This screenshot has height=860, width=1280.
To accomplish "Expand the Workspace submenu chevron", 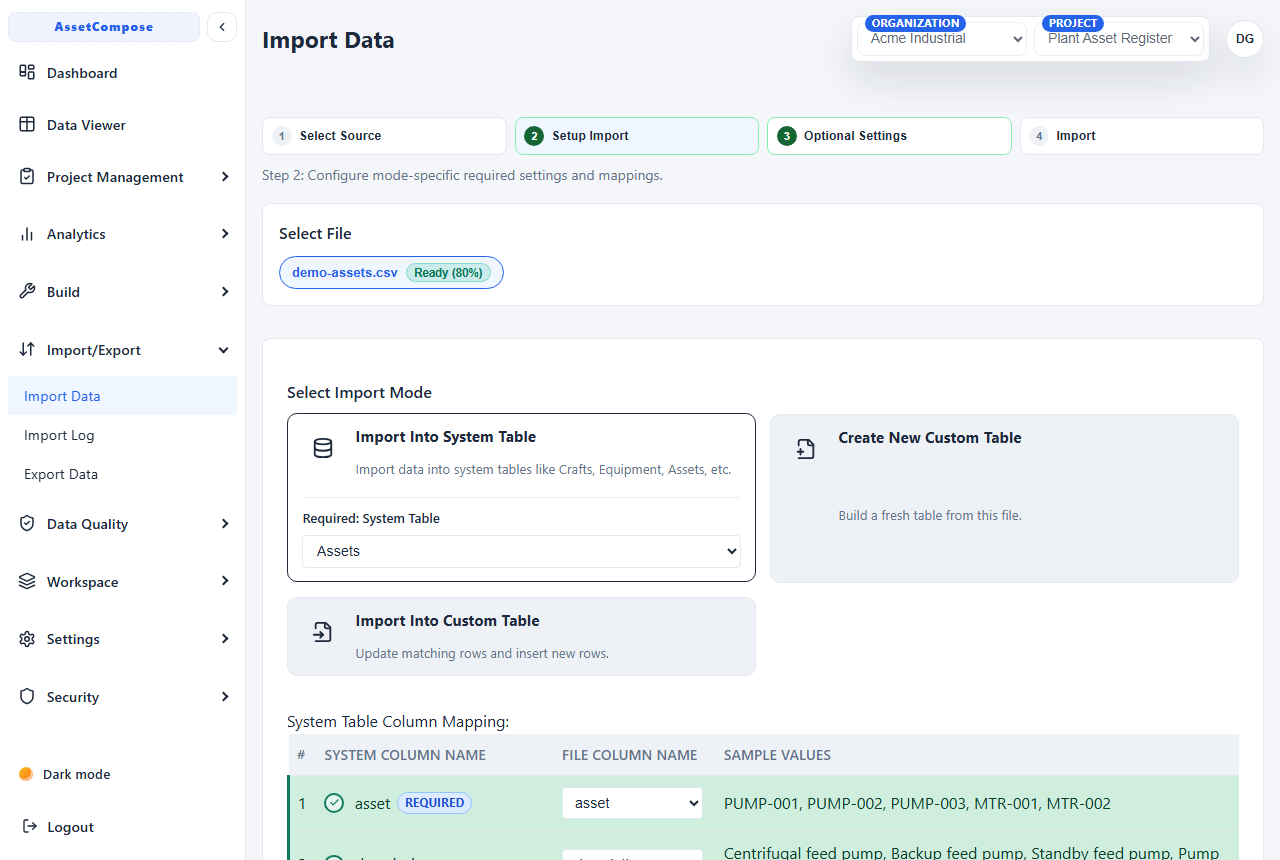I will (225, 581).
